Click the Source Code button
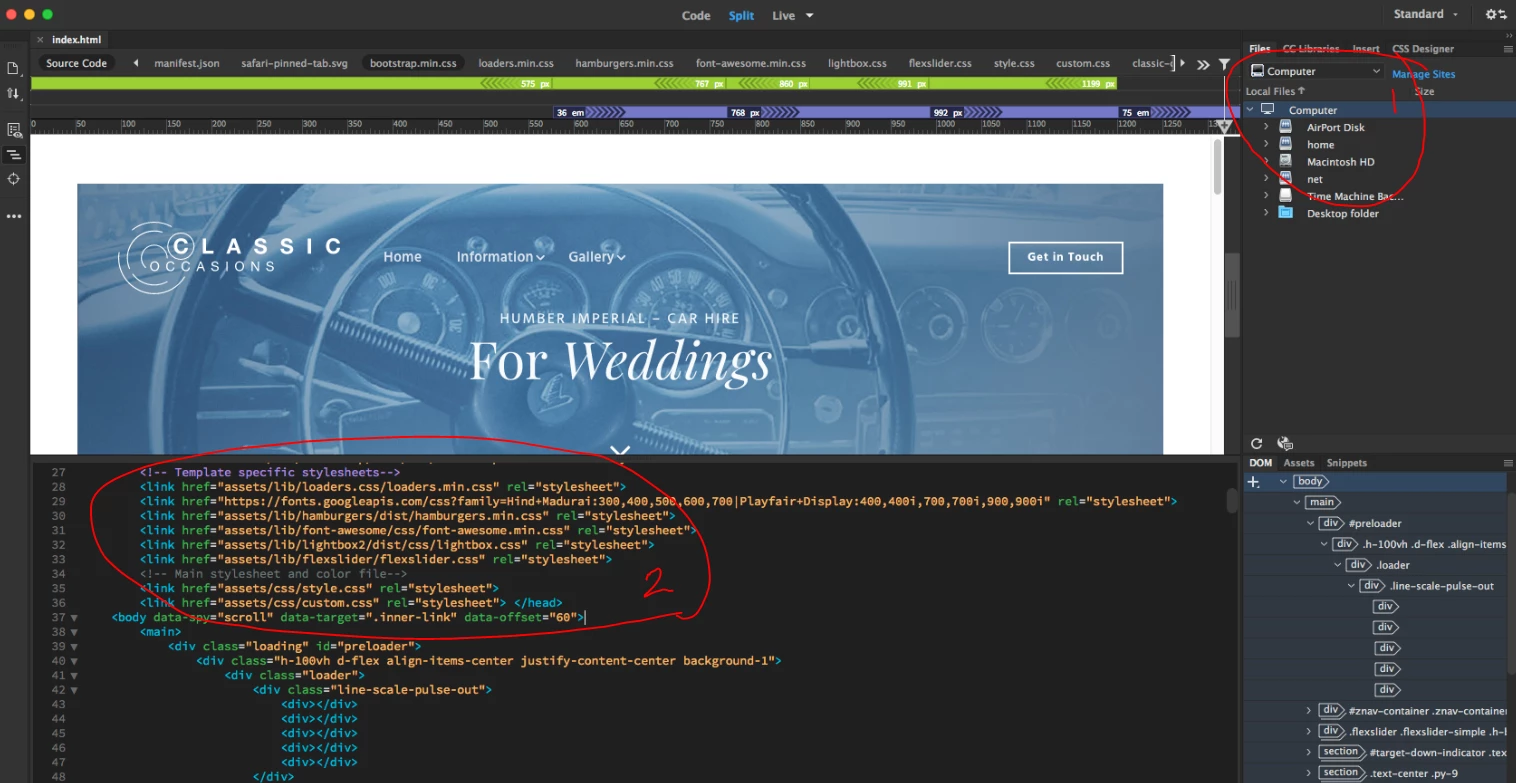The image size is (1516, 783). (x=76, y=63)
